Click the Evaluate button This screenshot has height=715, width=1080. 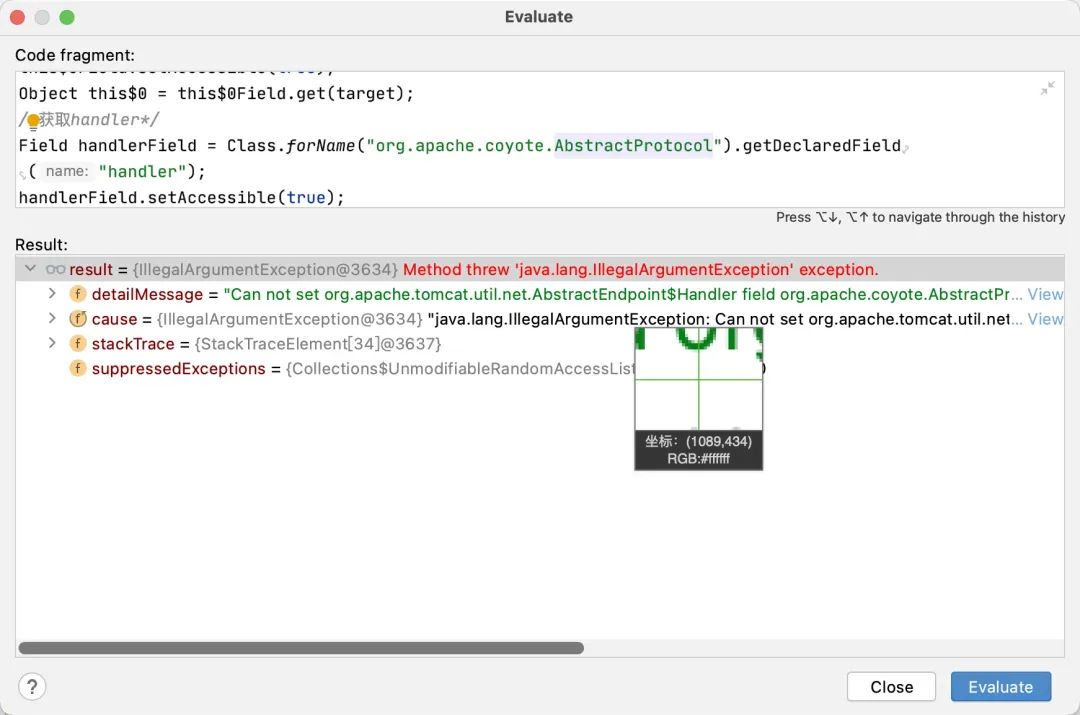(1001, 687)
